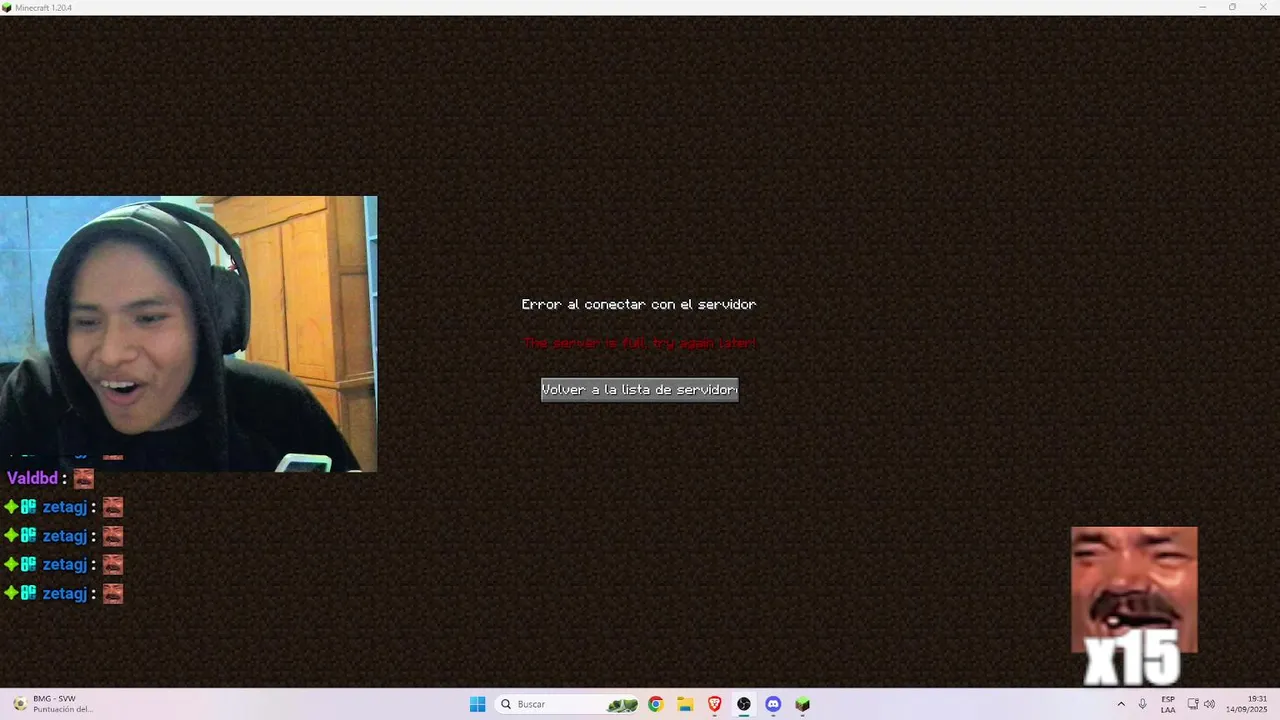The width and height of the screenshot is (1280, 720).
Task: Open Brave browser from the taskbar
Action: click(714, 704)
